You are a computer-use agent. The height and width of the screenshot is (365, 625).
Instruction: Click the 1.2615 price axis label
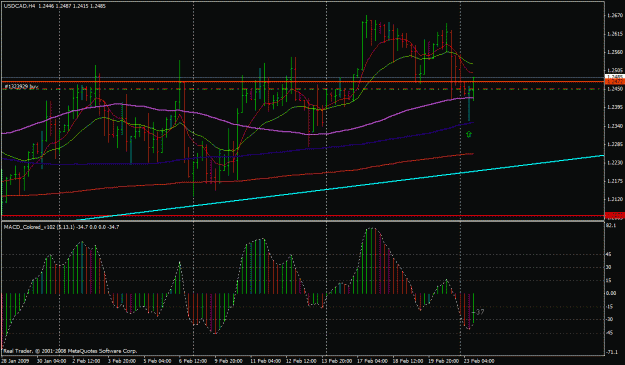pos(614,34)
